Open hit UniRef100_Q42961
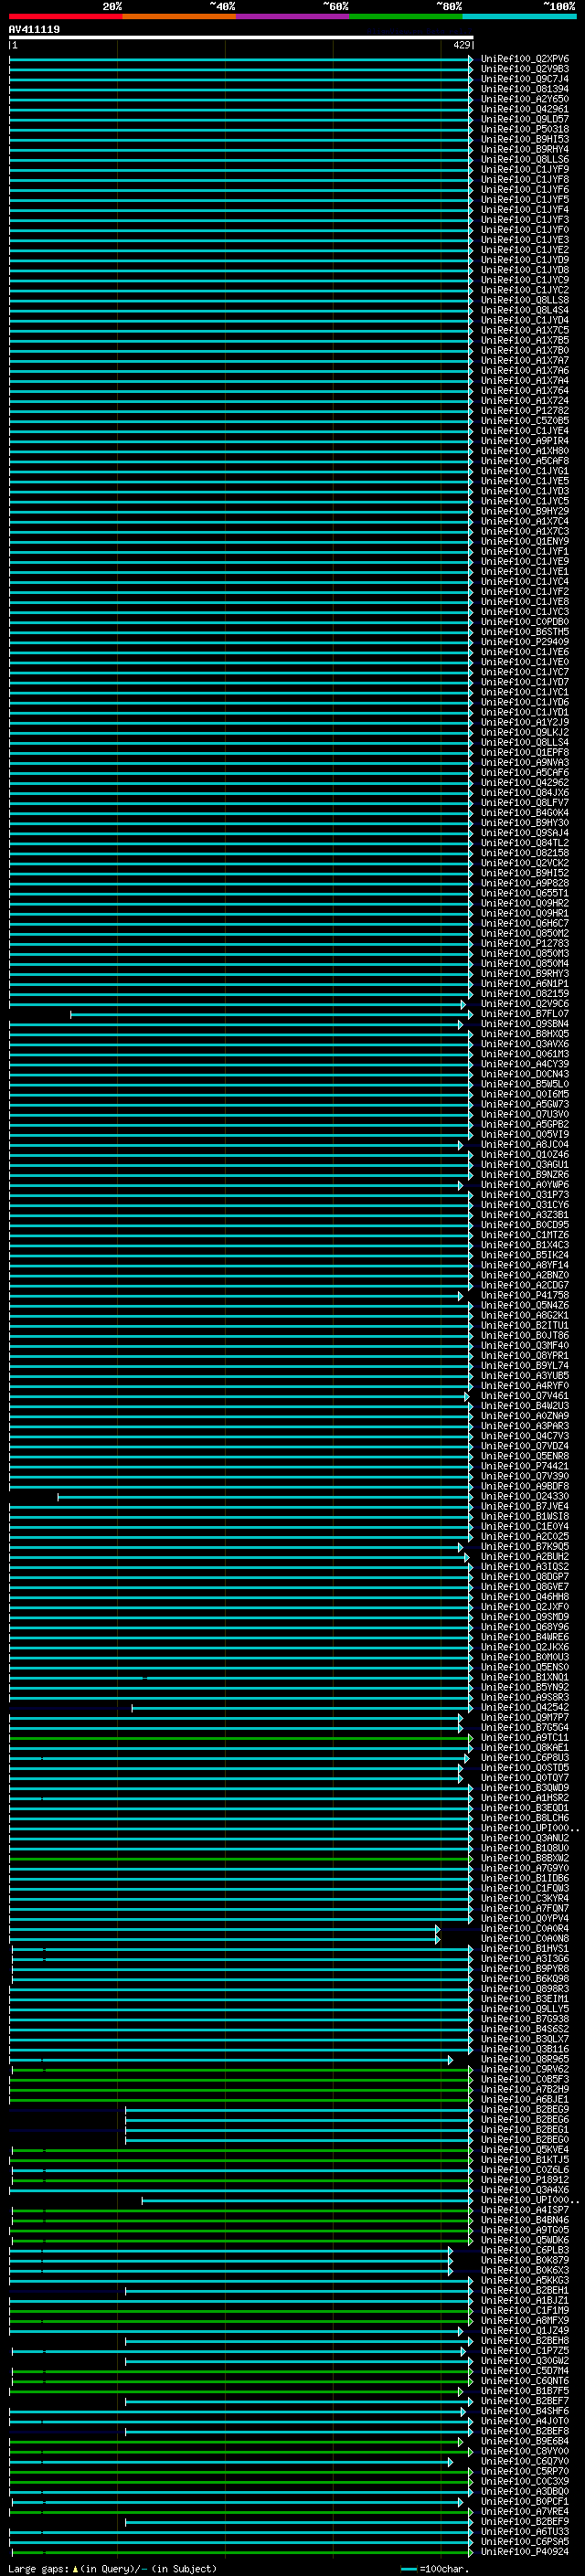 (x=525, y=109)
